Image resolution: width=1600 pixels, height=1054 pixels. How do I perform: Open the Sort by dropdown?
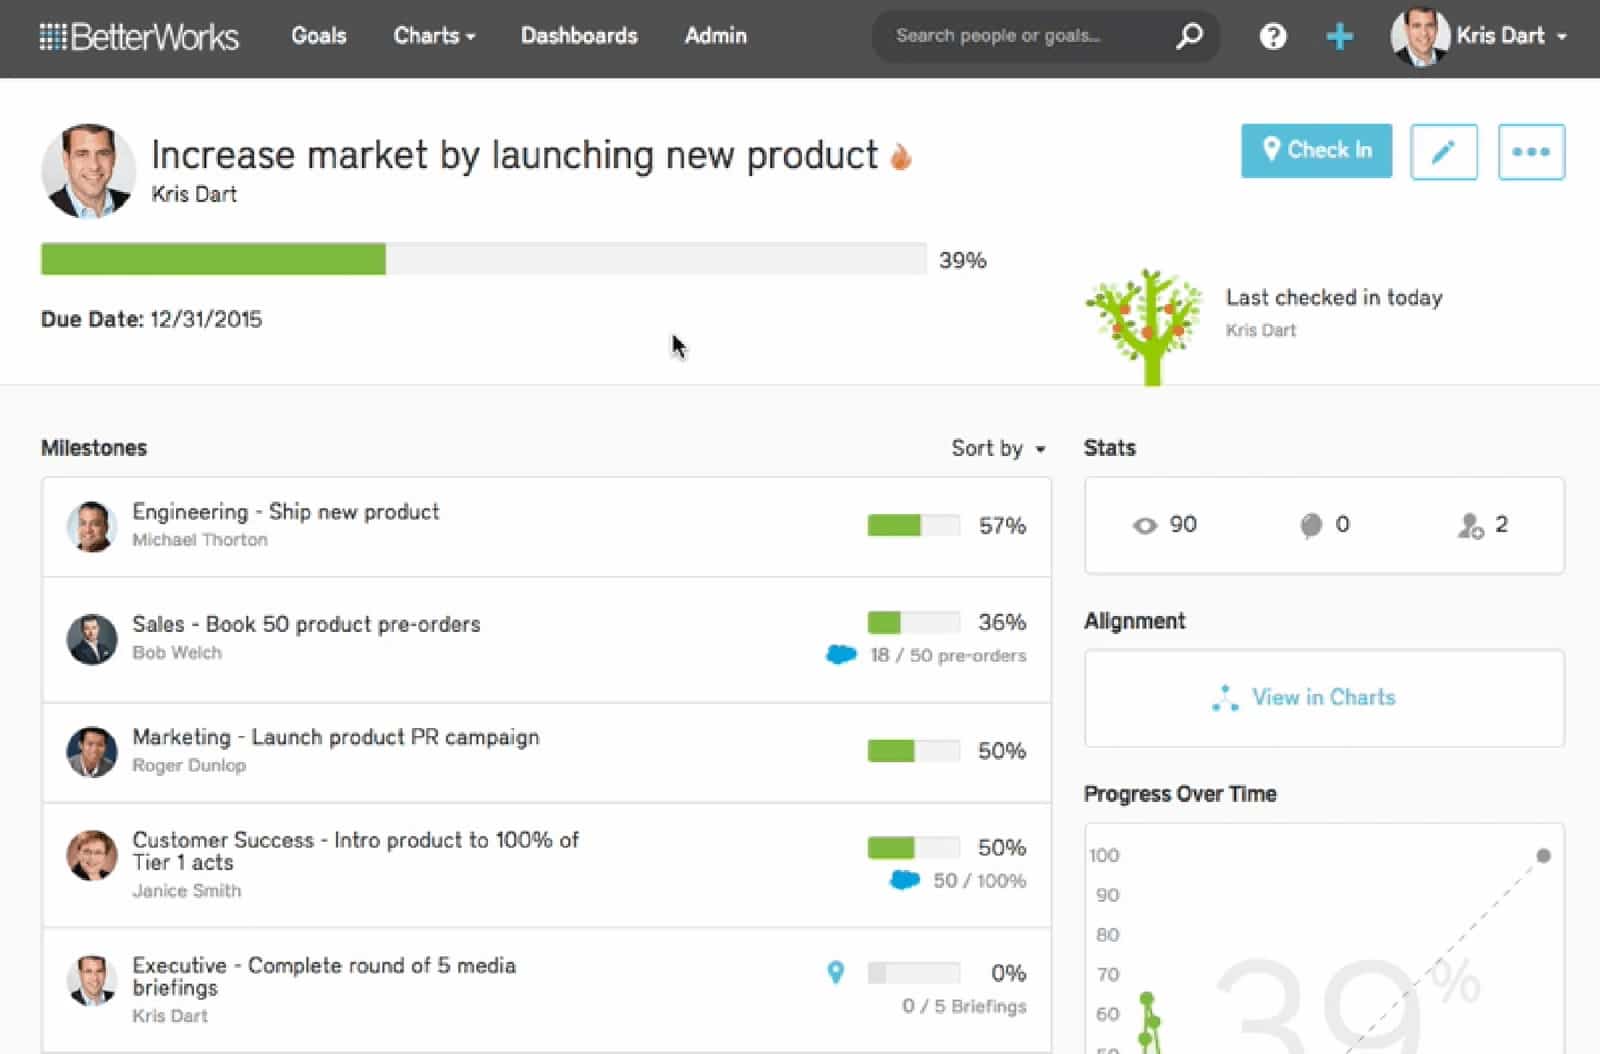(x=998, y=449)
